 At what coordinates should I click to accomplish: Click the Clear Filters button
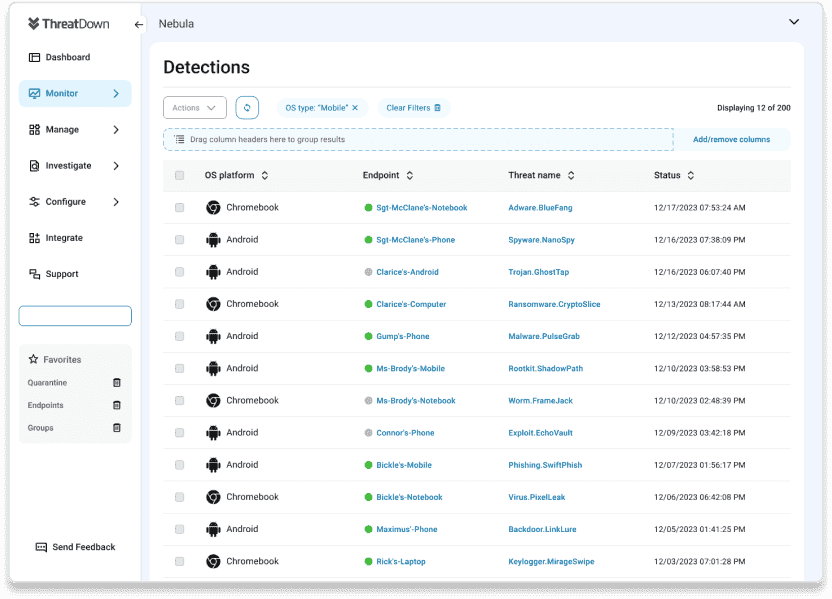tap(413, 108)
